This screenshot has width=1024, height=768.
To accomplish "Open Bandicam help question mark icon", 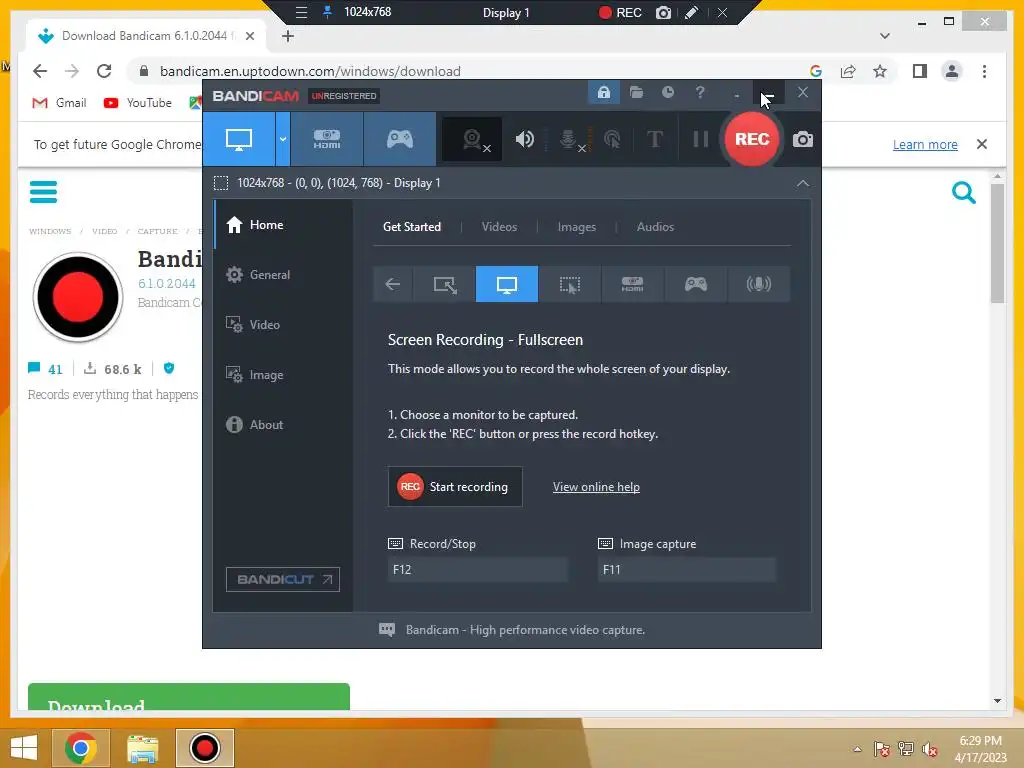I will [700, 93].
